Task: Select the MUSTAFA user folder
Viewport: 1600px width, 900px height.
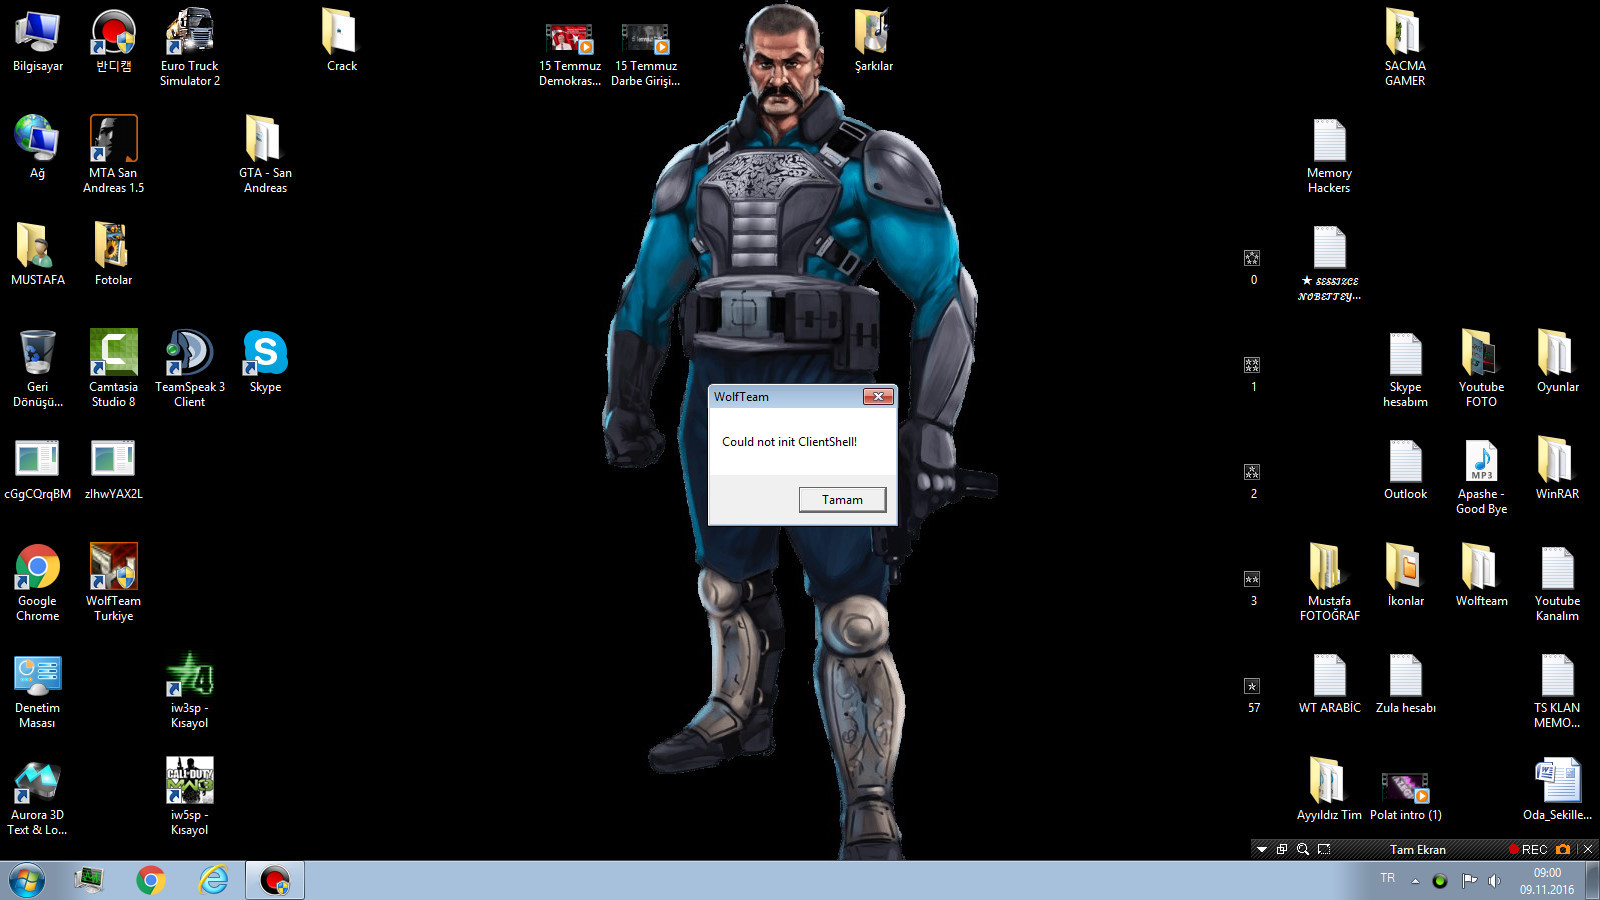Action: [x=38, y=254]
